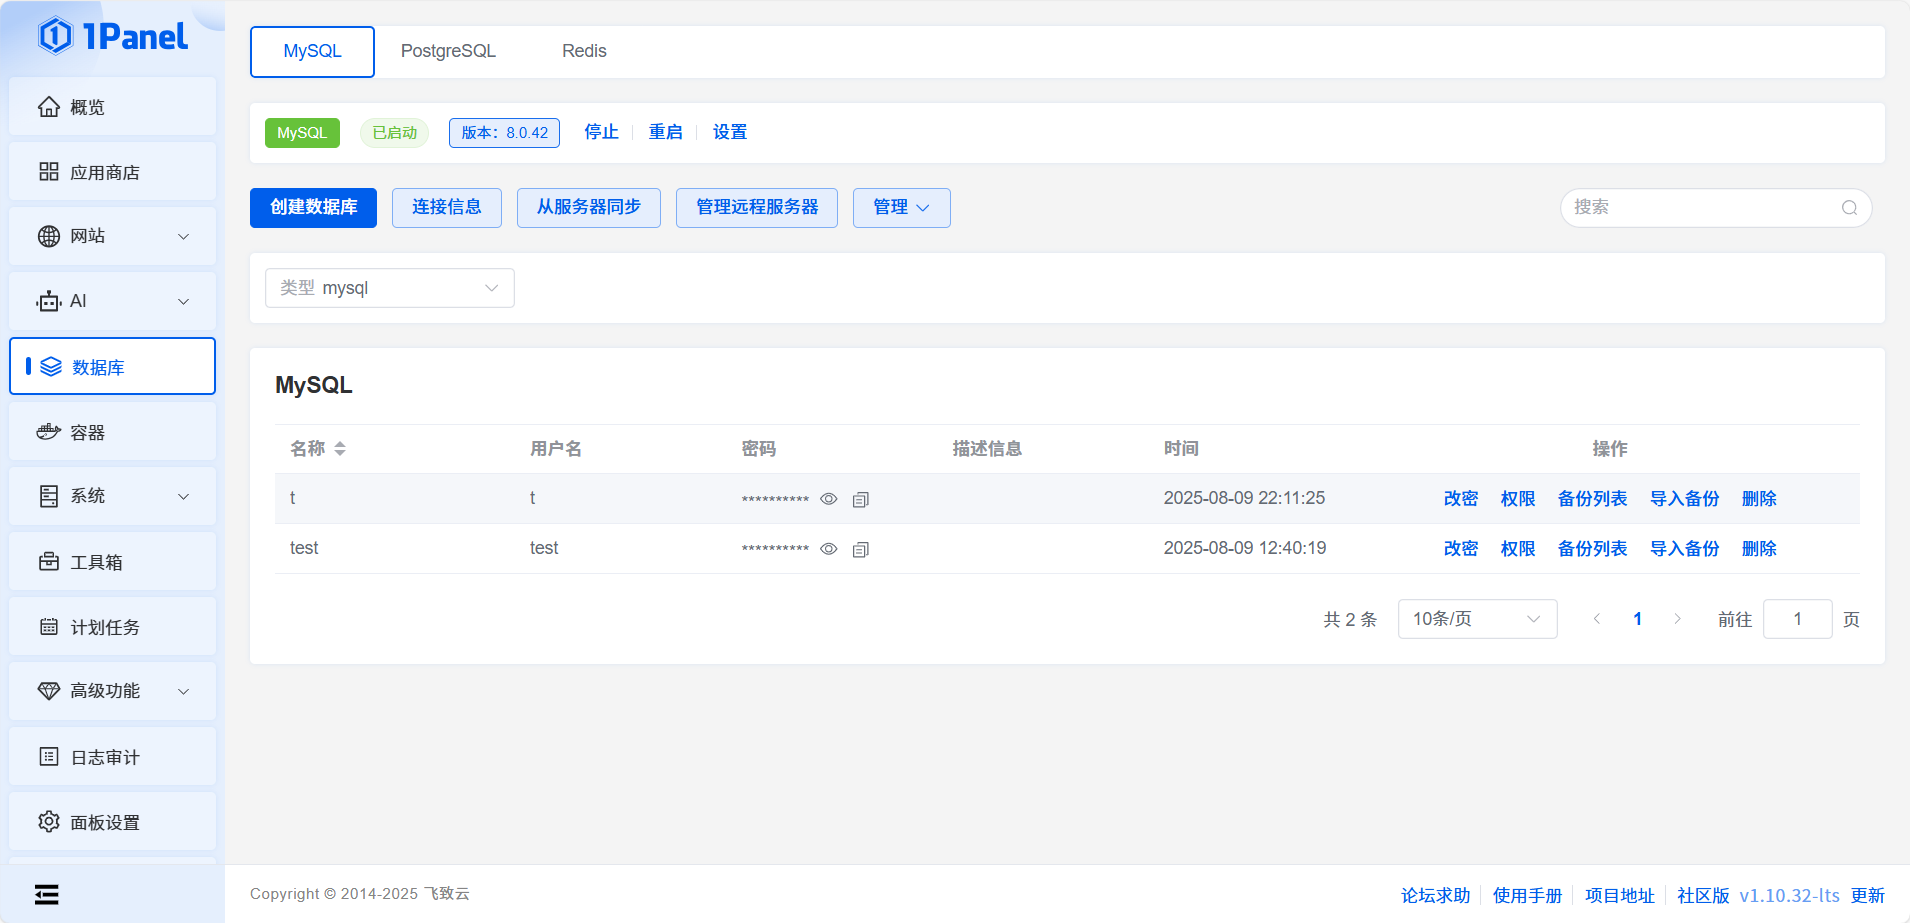The image size is (1910, 923).
Task: Expand the 网站 sidebar submenu chevron
Action: coord(184,236)
